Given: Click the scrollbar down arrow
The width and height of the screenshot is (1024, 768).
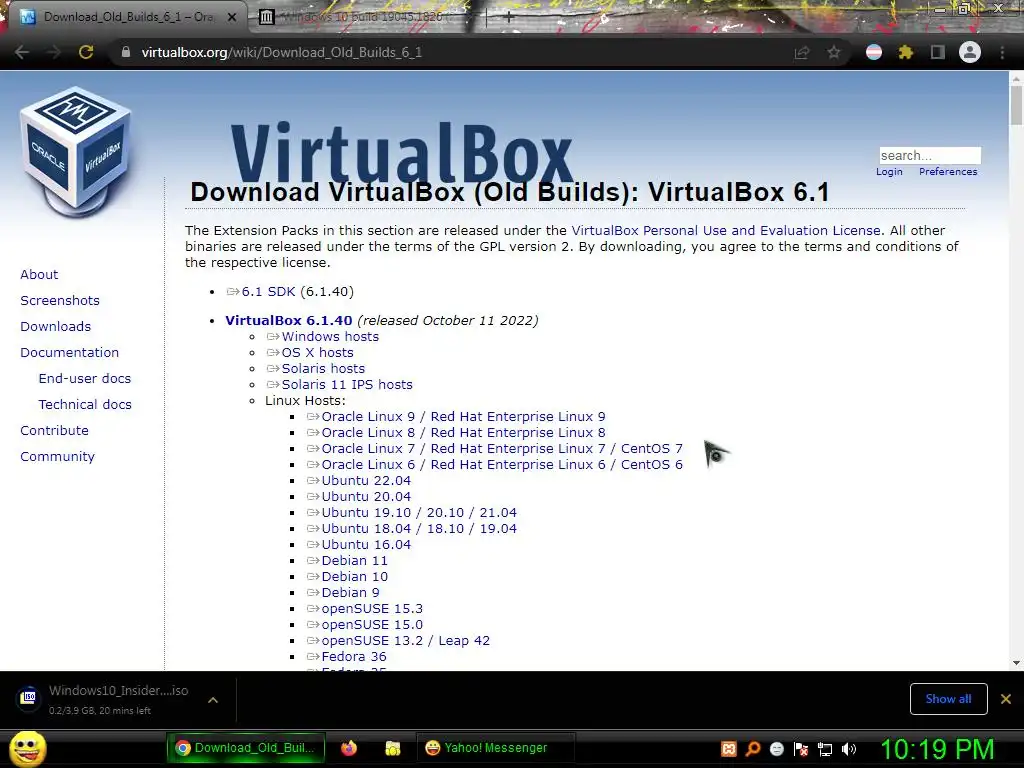Looking at the screenshot, I should point(1016,663).
